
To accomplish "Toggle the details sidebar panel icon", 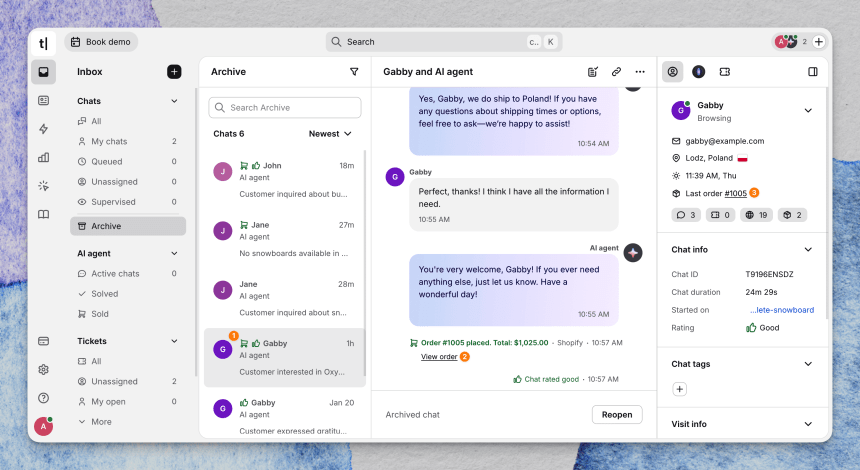I will 813,72.
